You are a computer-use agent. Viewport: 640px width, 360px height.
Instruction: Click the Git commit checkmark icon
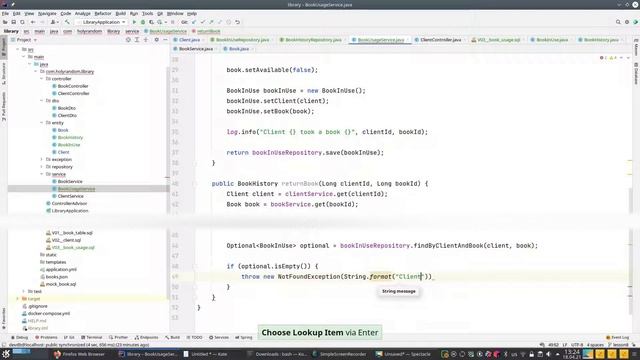click(x=202, y=22)
